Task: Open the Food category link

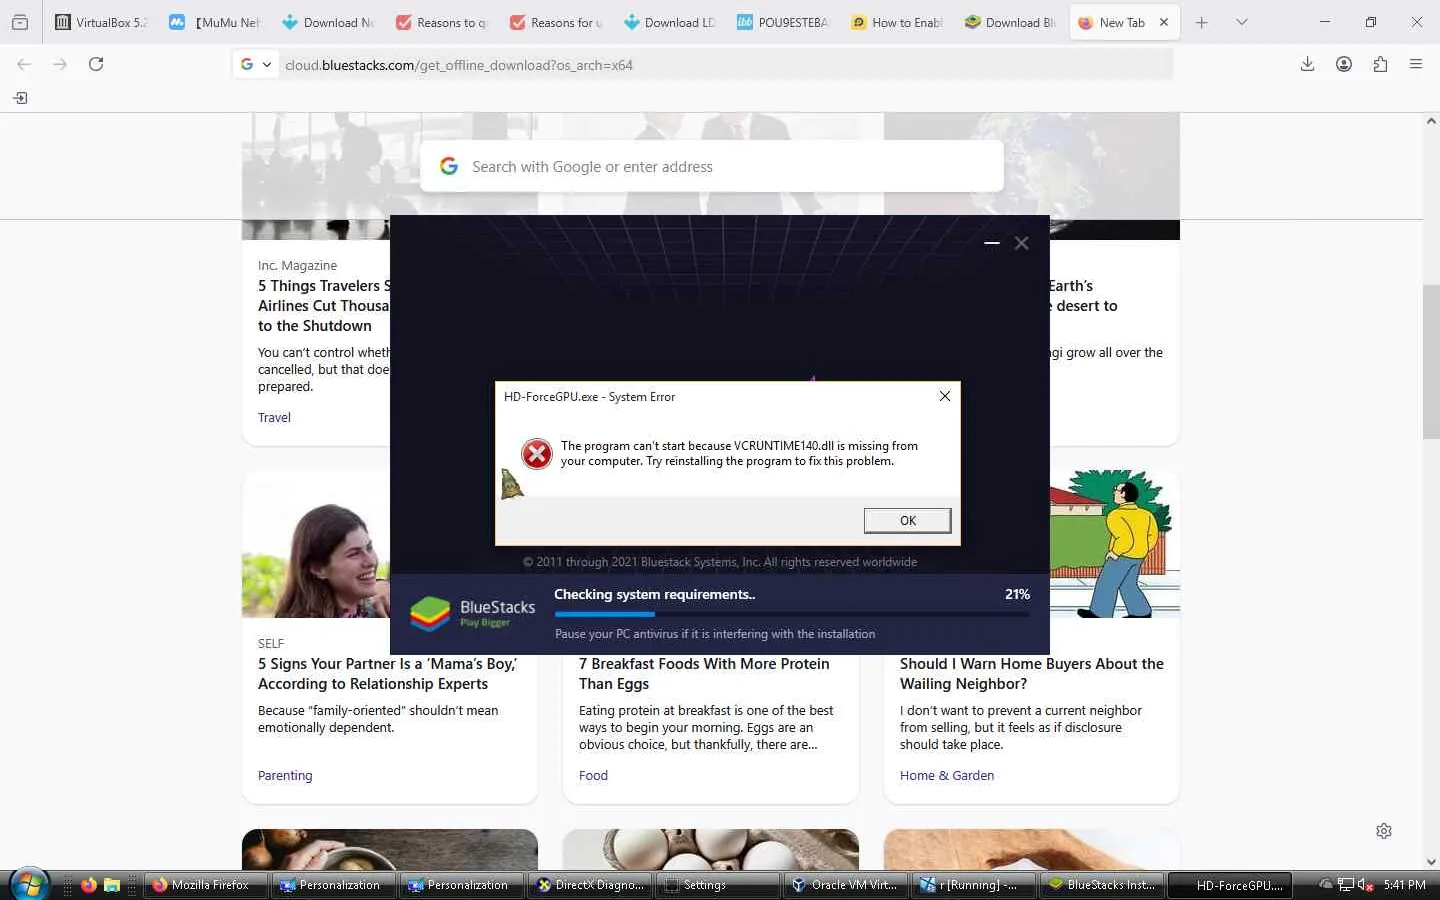Action: click(593, 776)
